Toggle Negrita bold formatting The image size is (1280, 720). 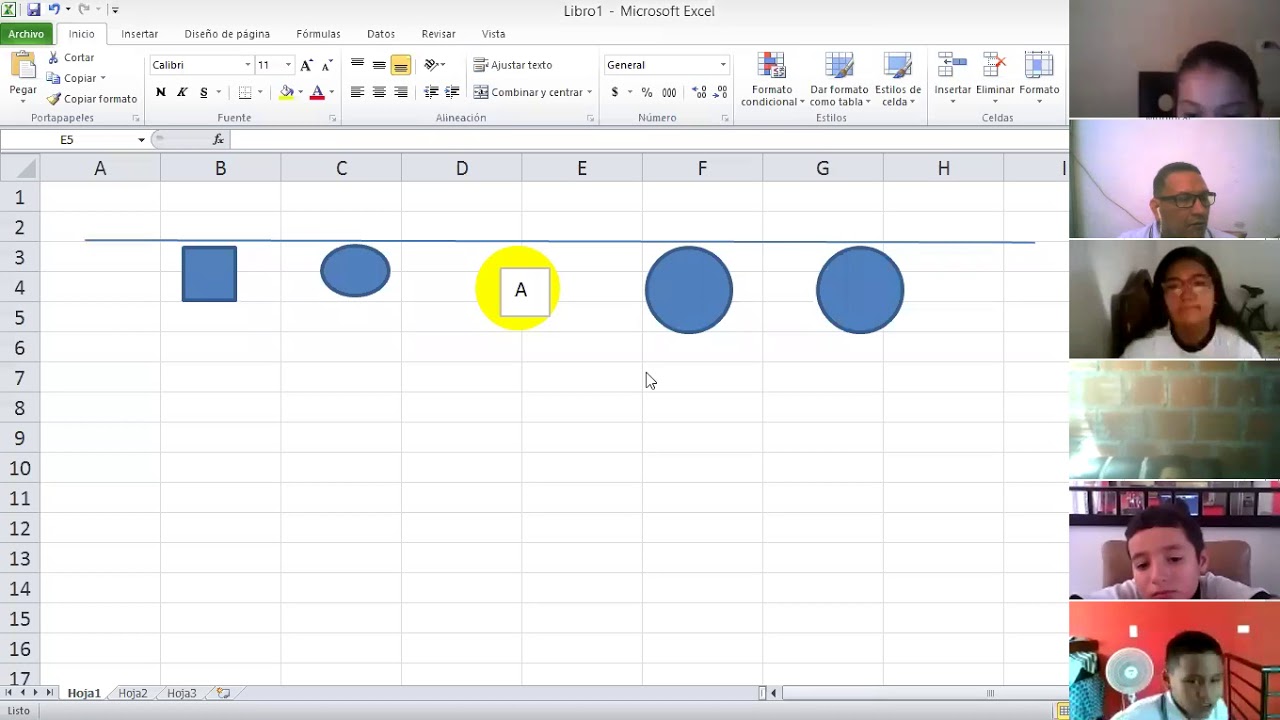[160, 92]
